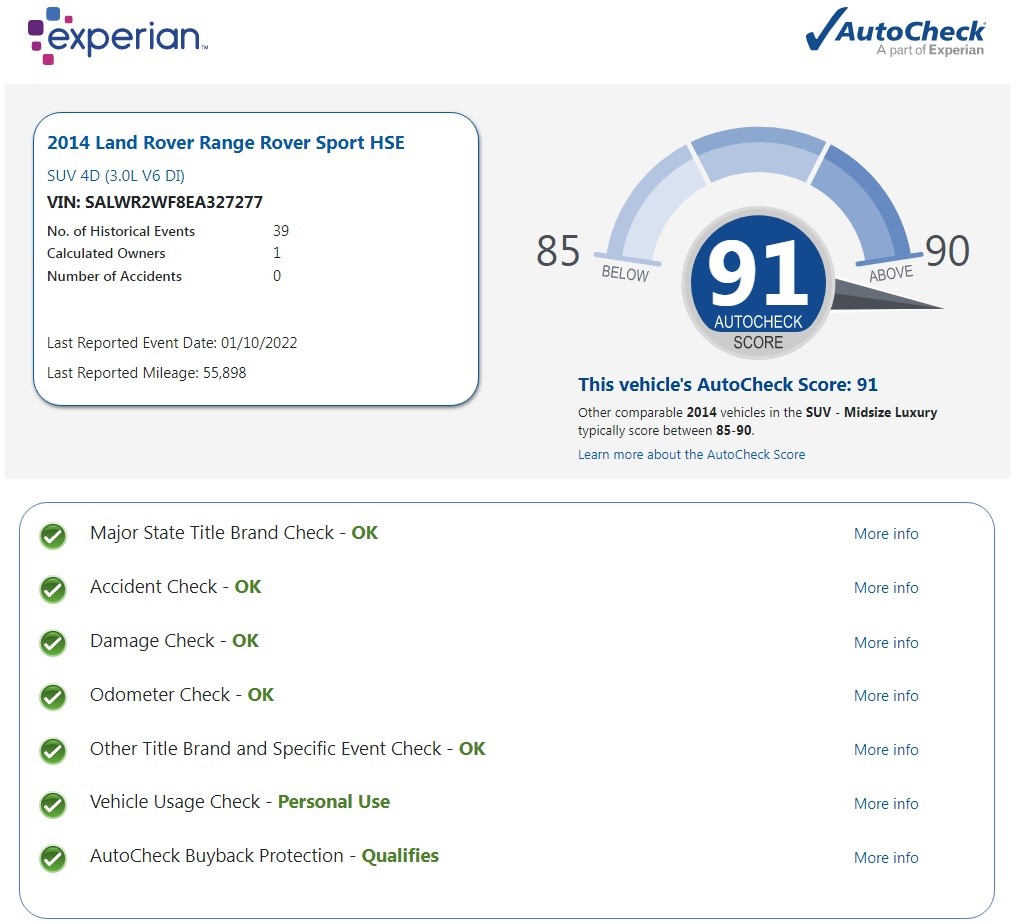
Task: Open More info for Odometer Check
Action: (x=886, y=696)
